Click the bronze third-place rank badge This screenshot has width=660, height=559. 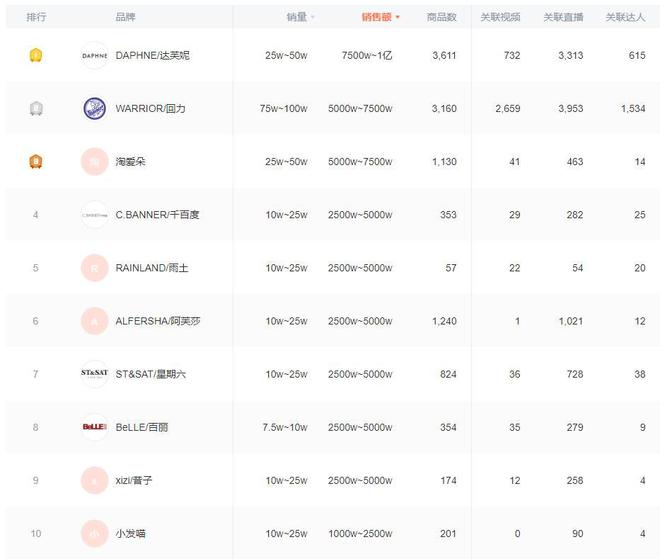coord(36,161)
